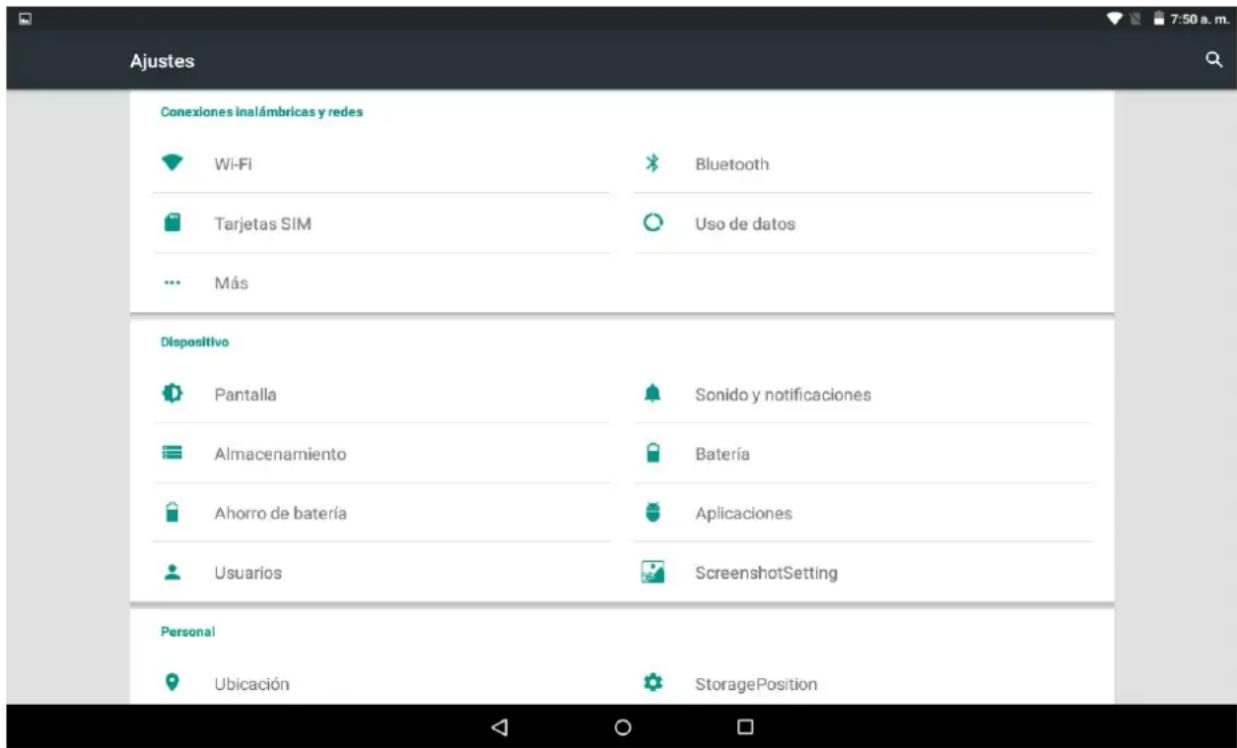Open Aplicaciones via the Android robot icon
The image size is (1237, 748).
click(x=654, y=513)
